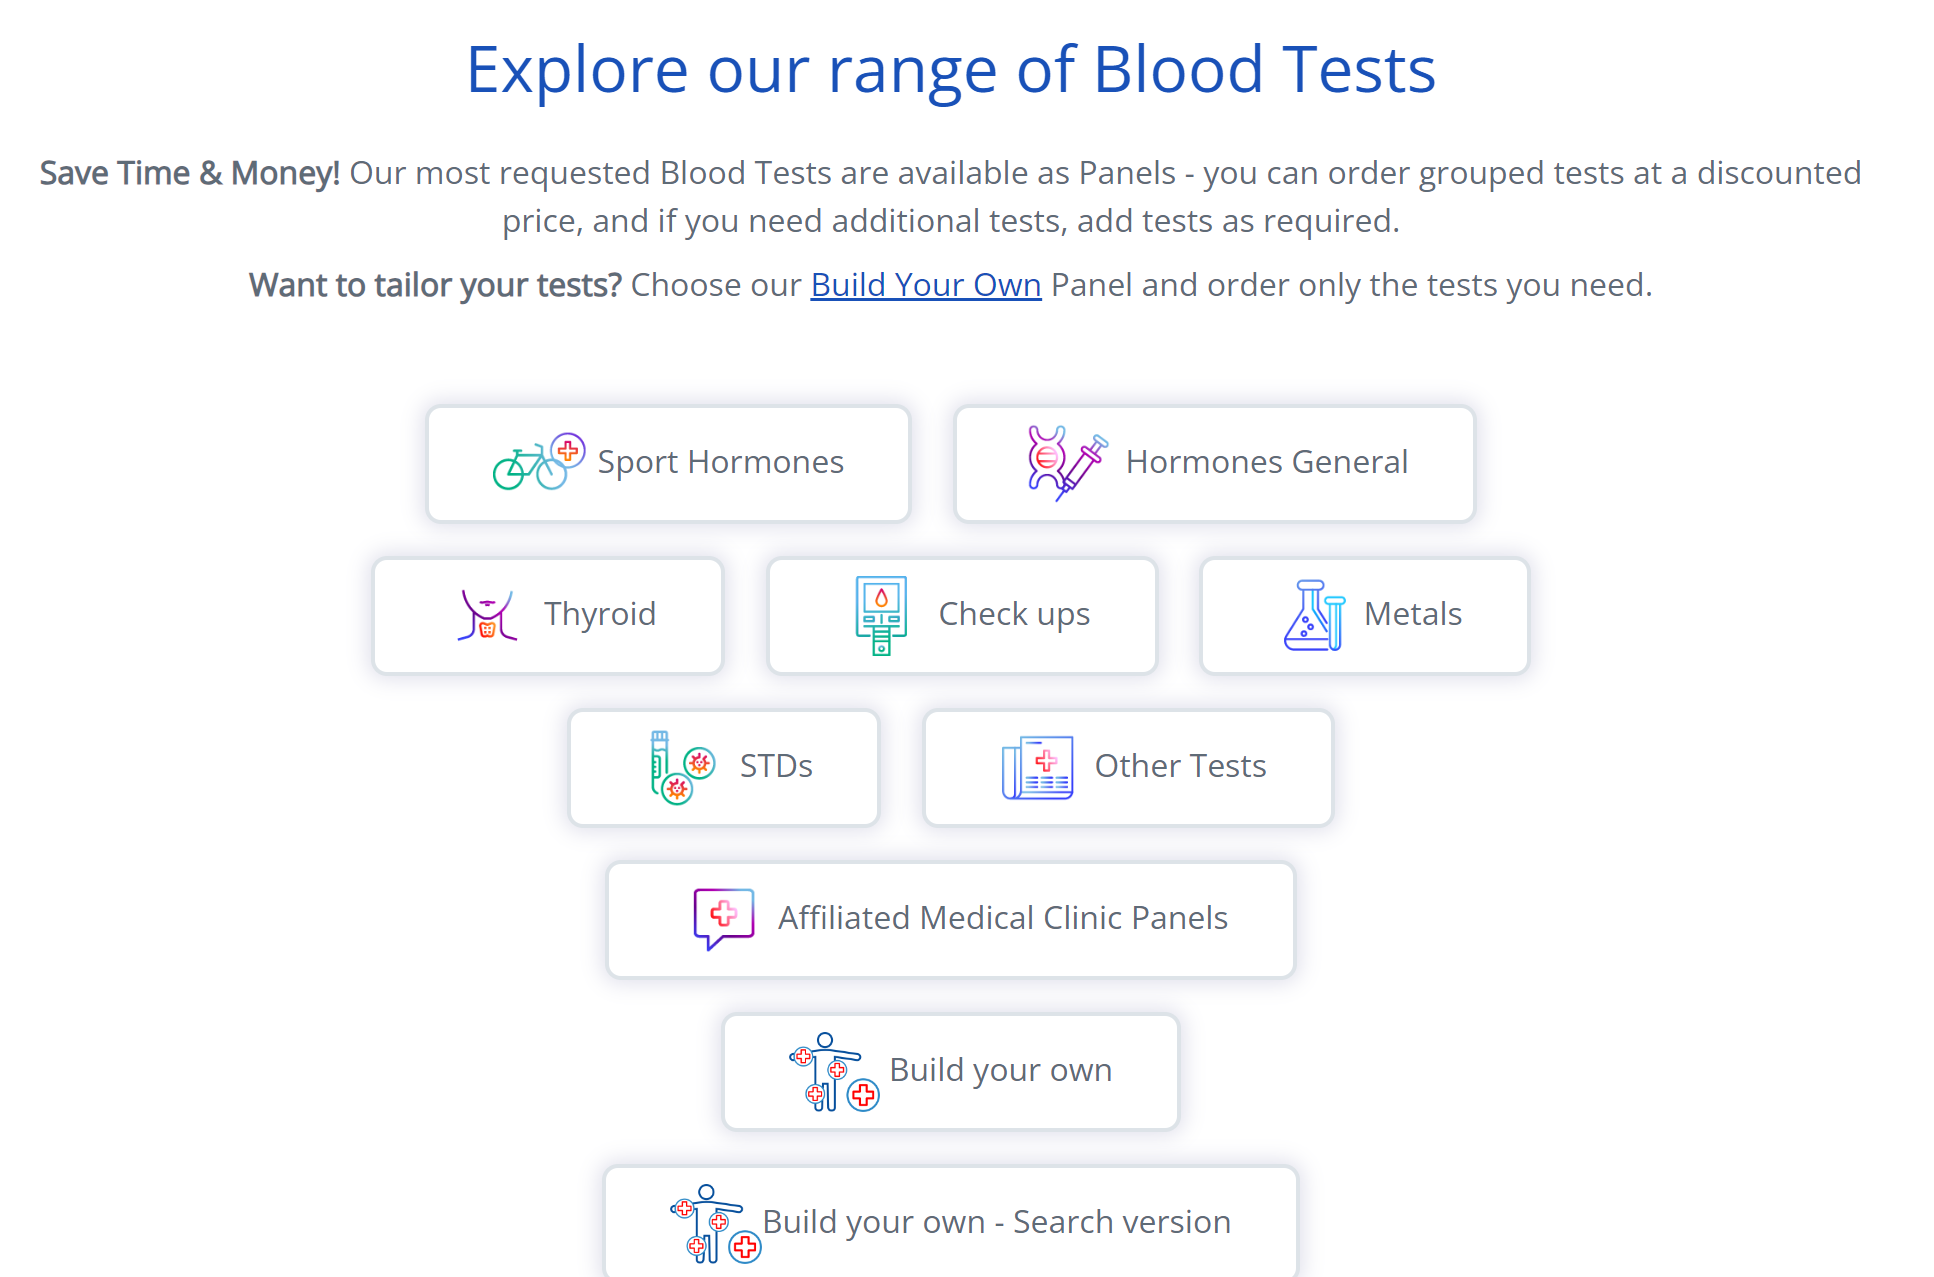Open Other Tests category
The image size is (1934, 1277).
click(x=1128, y=767)
